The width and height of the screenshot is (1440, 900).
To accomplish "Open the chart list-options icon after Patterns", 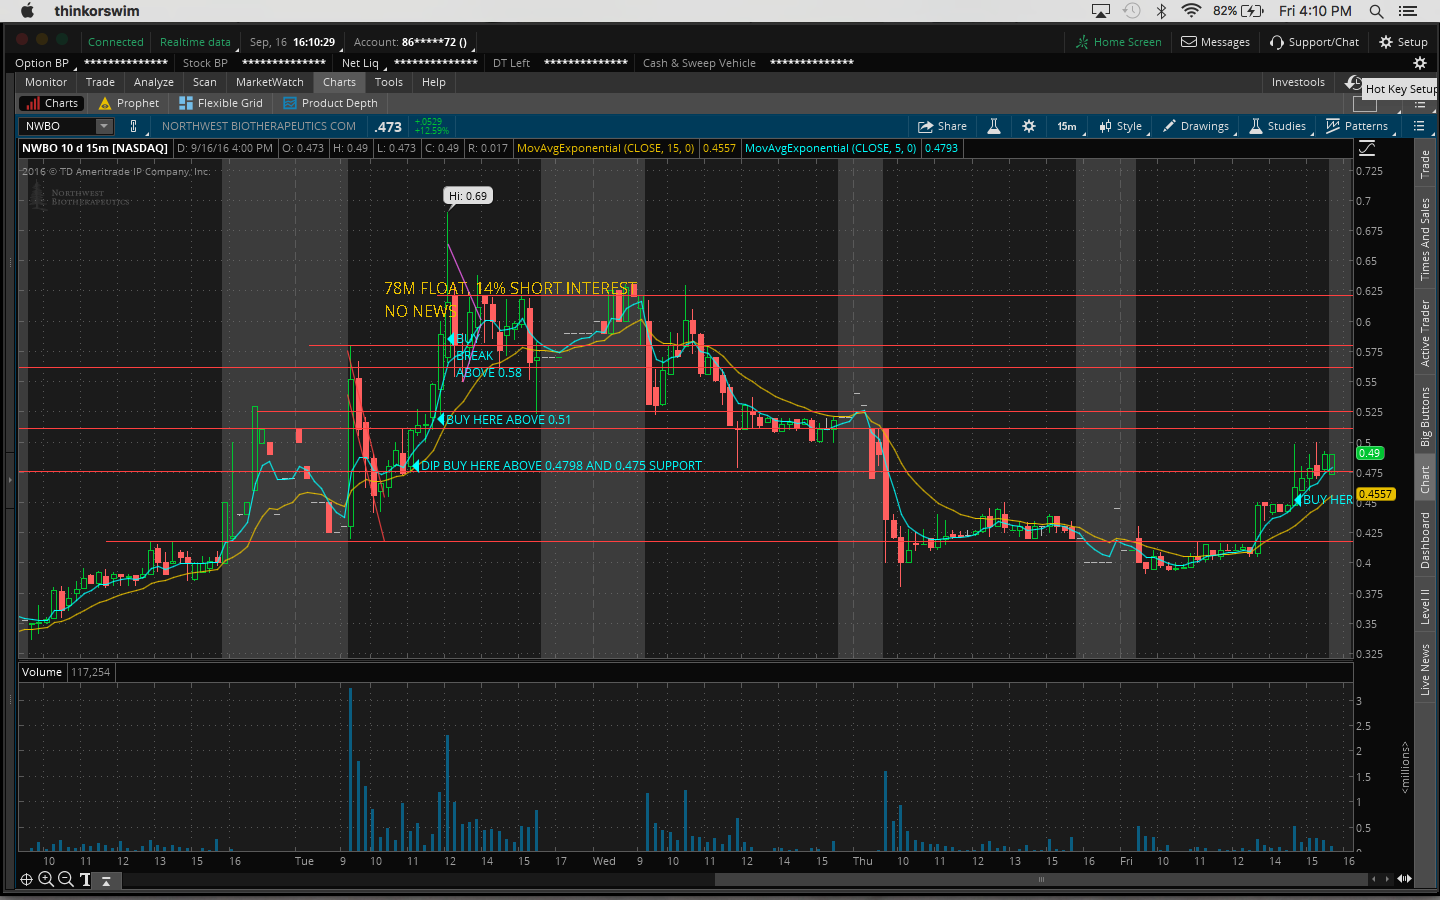I will tap(1418, 126).
